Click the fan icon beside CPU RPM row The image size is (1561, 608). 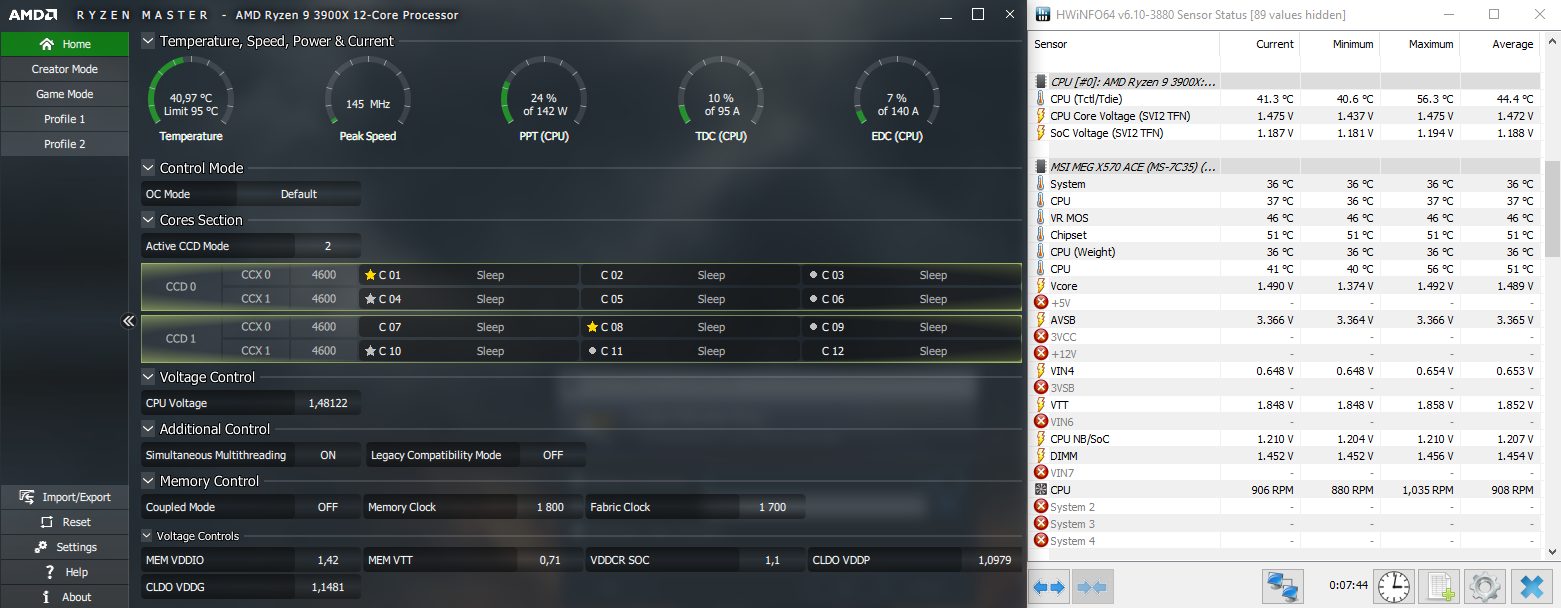[x=1041, y=490]
